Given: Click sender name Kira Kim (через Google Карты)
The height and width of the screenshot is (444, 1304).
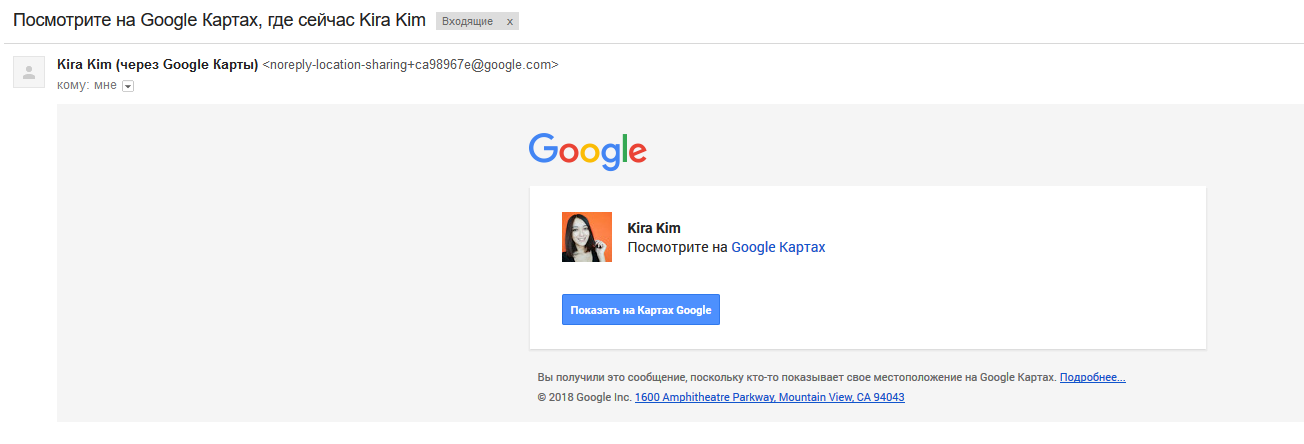Looking at the screenshot, I should [x=157, y=65].
